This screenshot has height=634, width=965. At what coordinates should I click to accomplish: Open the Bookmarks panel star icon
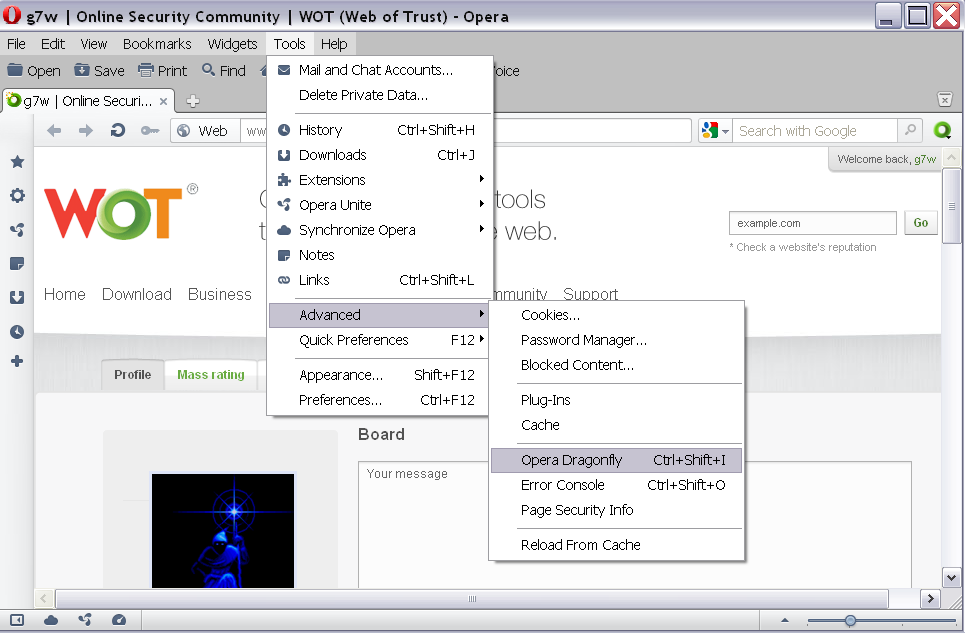(x=17, y=162)
